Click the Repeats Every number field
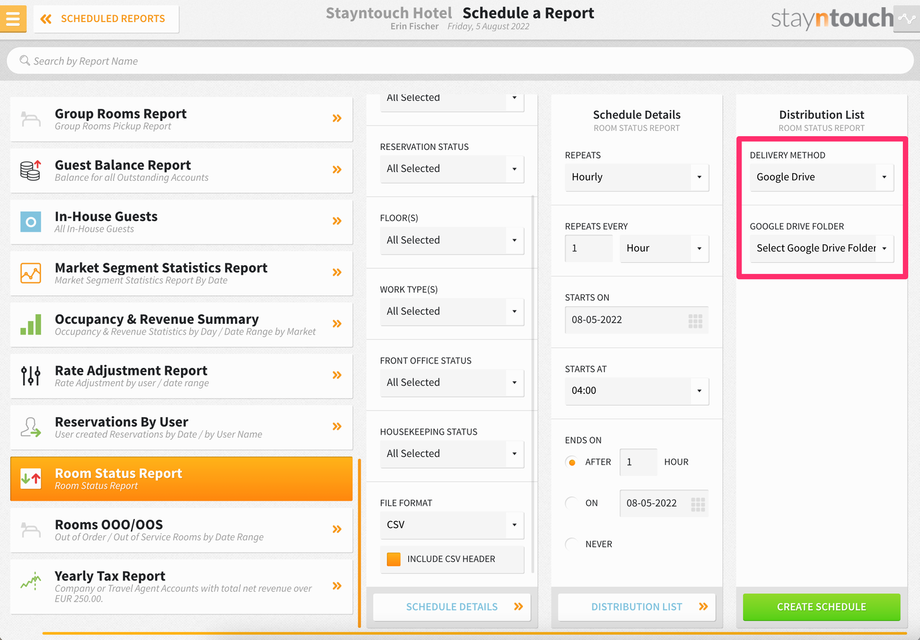 pyautogui.click(x=588, y=249)
